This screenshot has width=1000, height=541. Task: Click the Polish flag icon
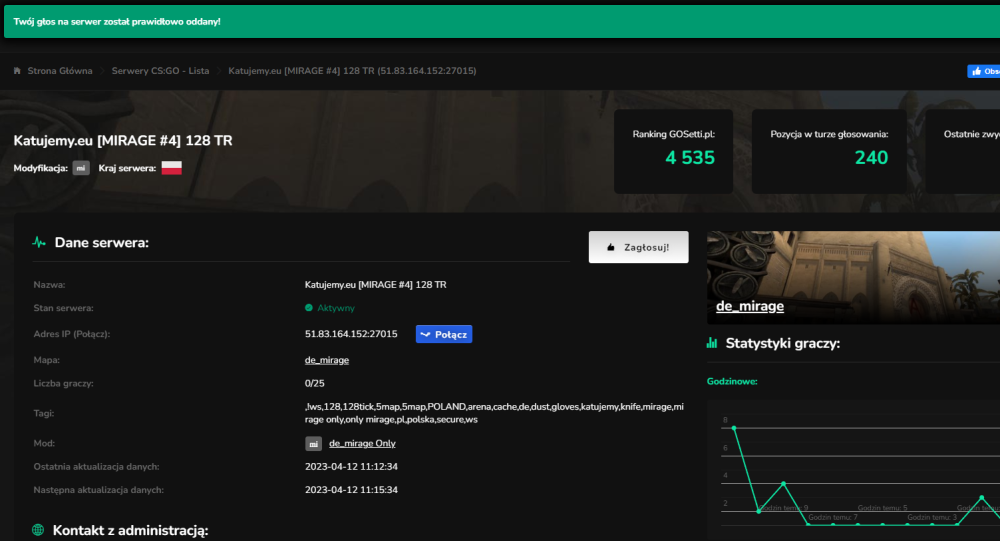click(172, 168)
